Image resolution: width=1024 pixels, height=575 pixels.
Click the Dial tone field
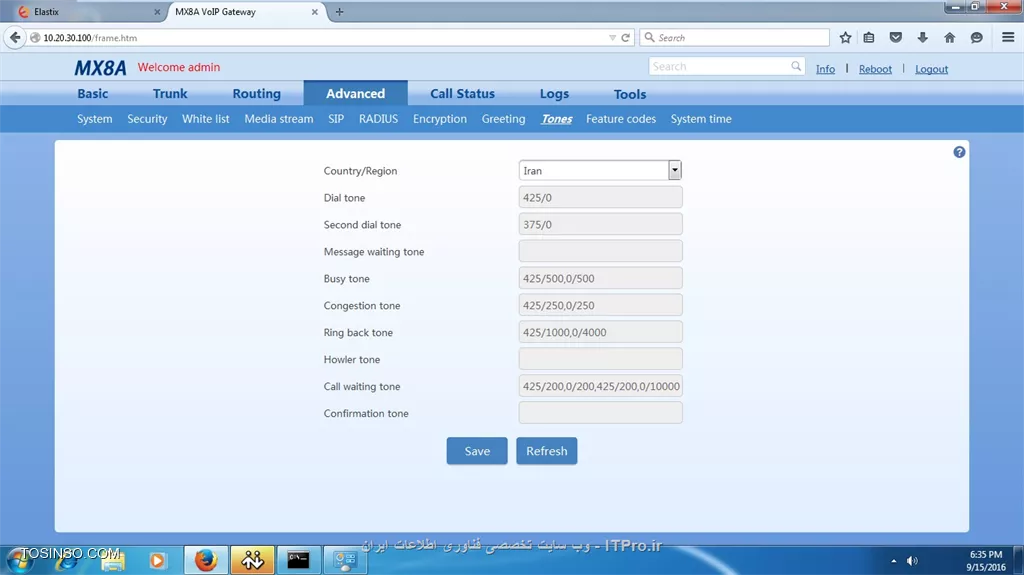click(x=600, y=197)
